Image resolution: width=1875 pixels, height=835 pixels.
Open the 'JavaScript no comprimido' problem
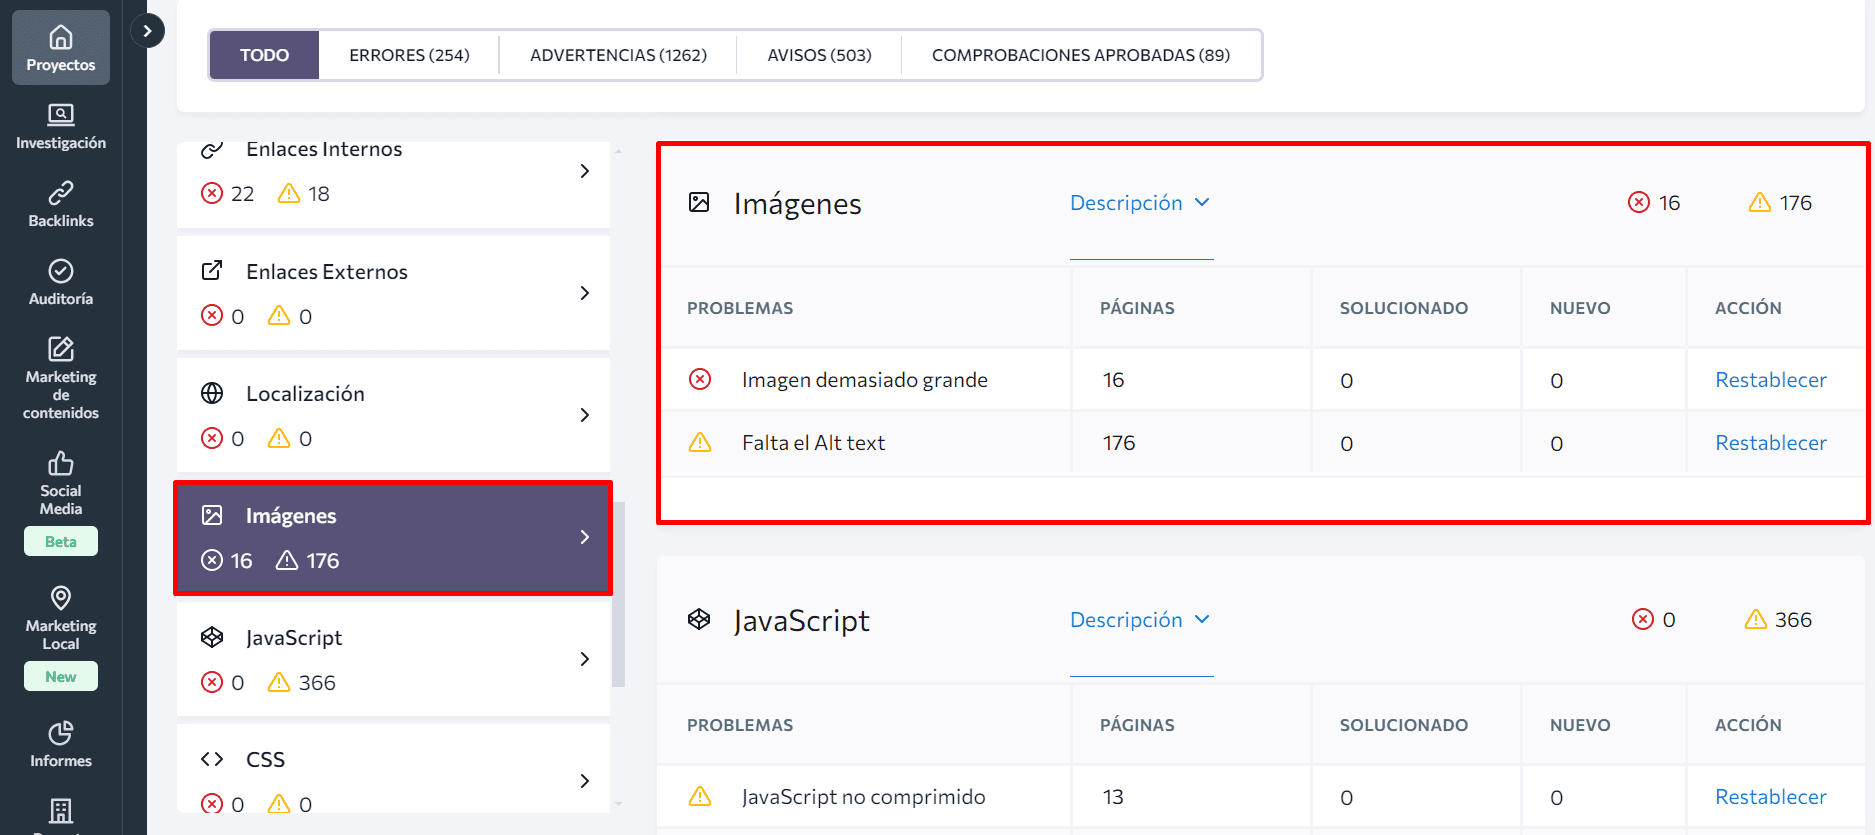coord(864,797)
